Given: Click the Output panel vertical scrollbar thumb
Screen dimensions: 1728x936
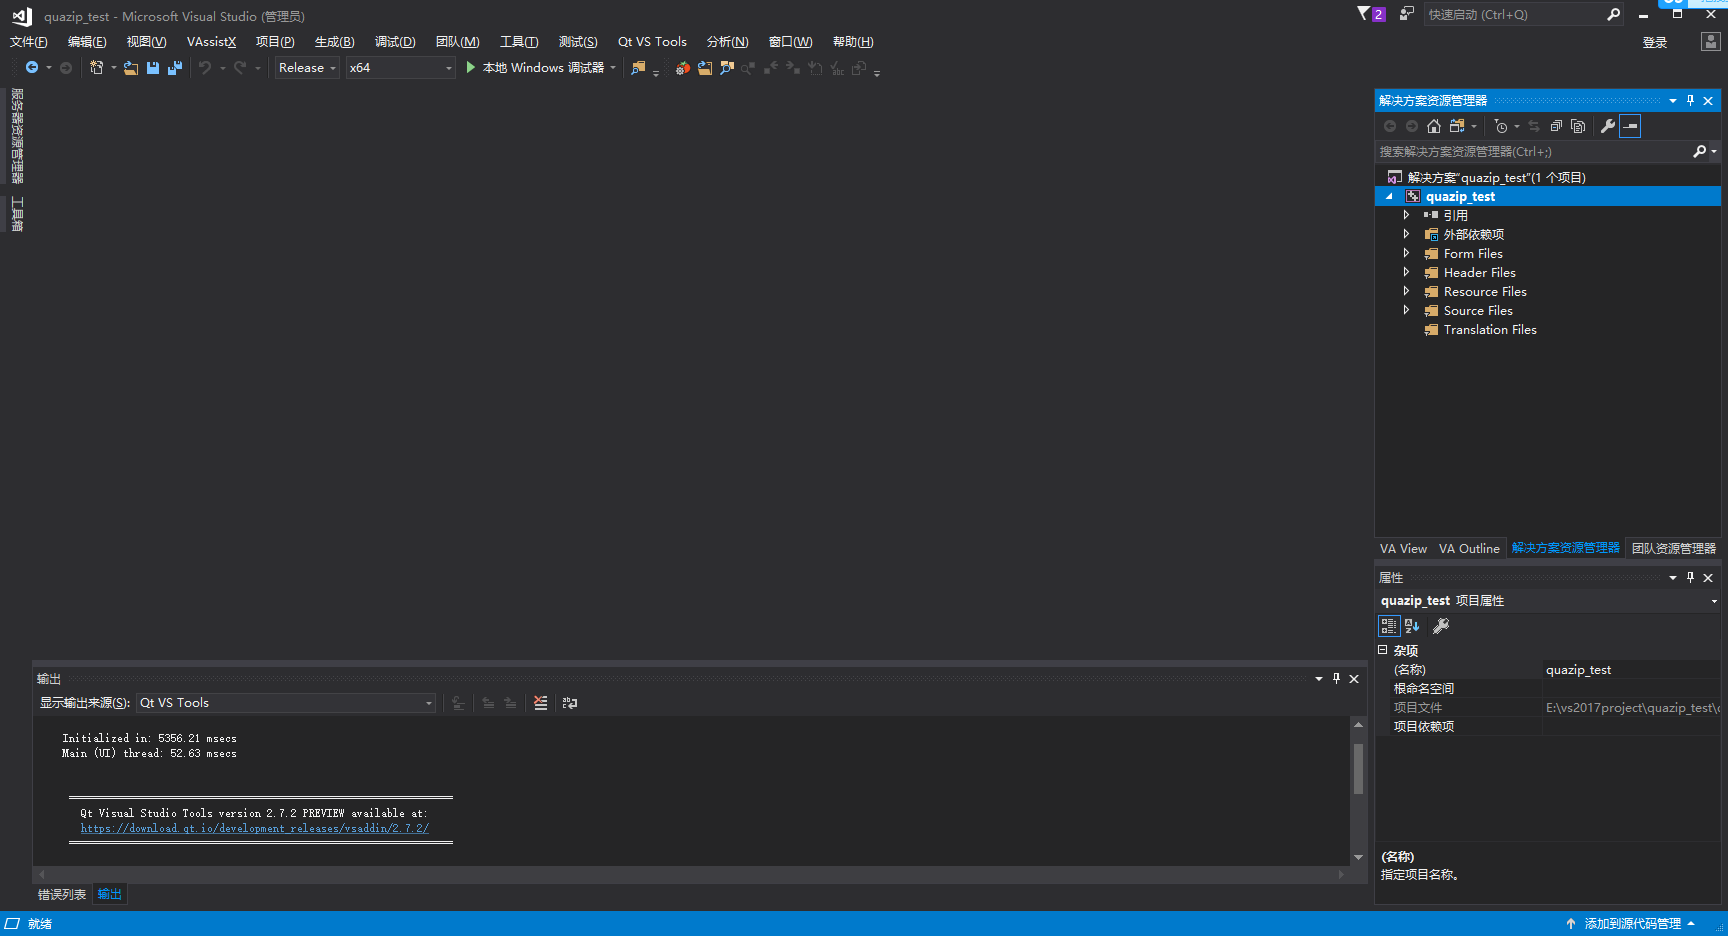Looking at the screenshot, I should 1358,769.
